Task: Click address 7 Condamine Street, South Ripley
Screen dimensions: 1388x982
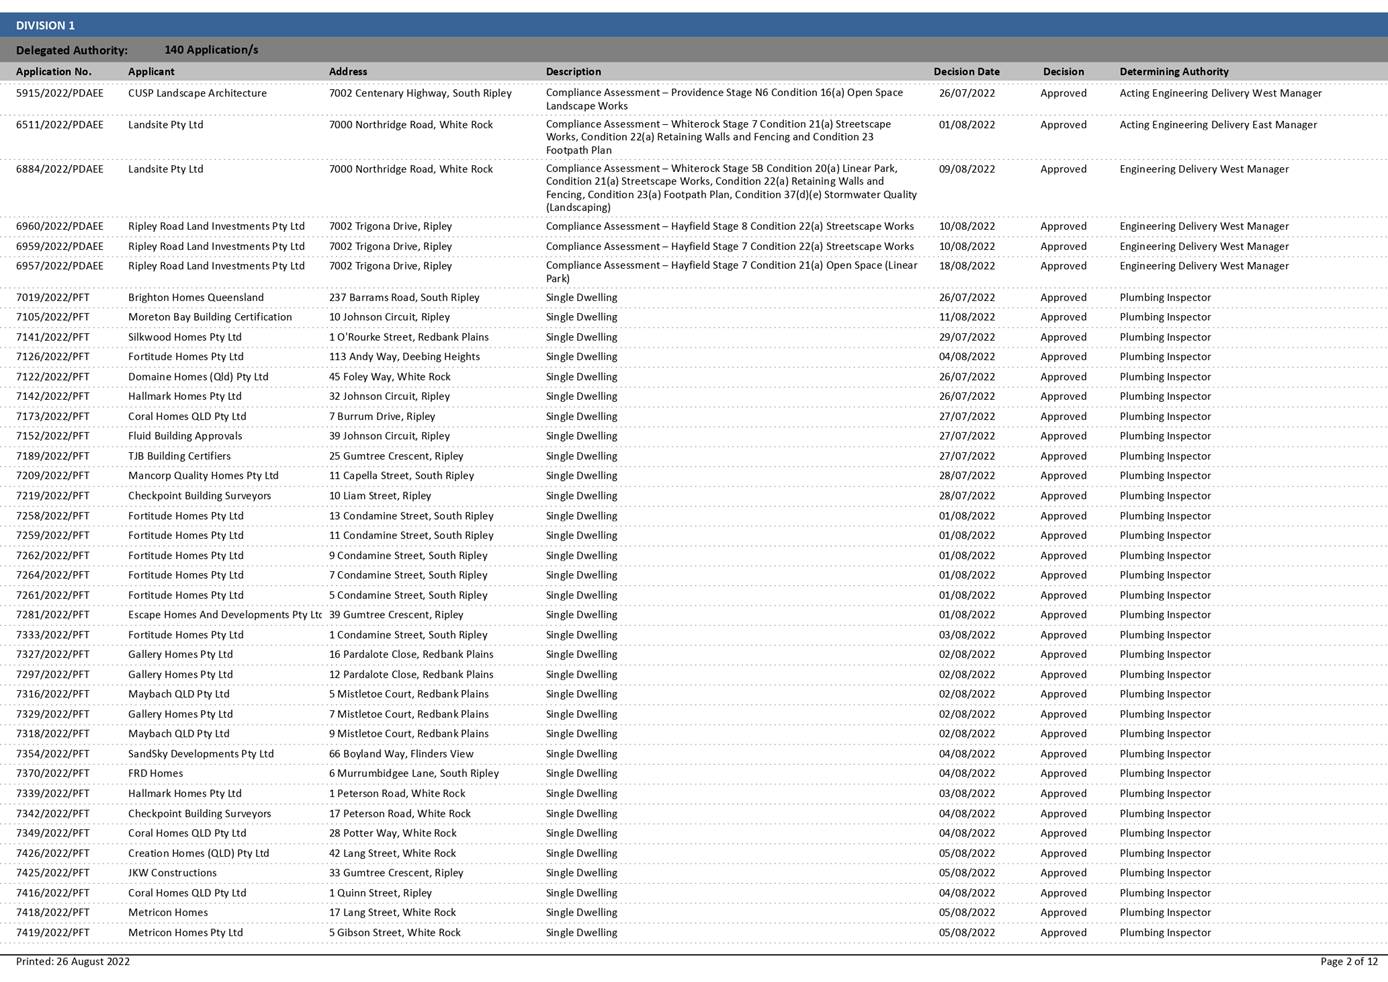Action: (x=408, y=575)
